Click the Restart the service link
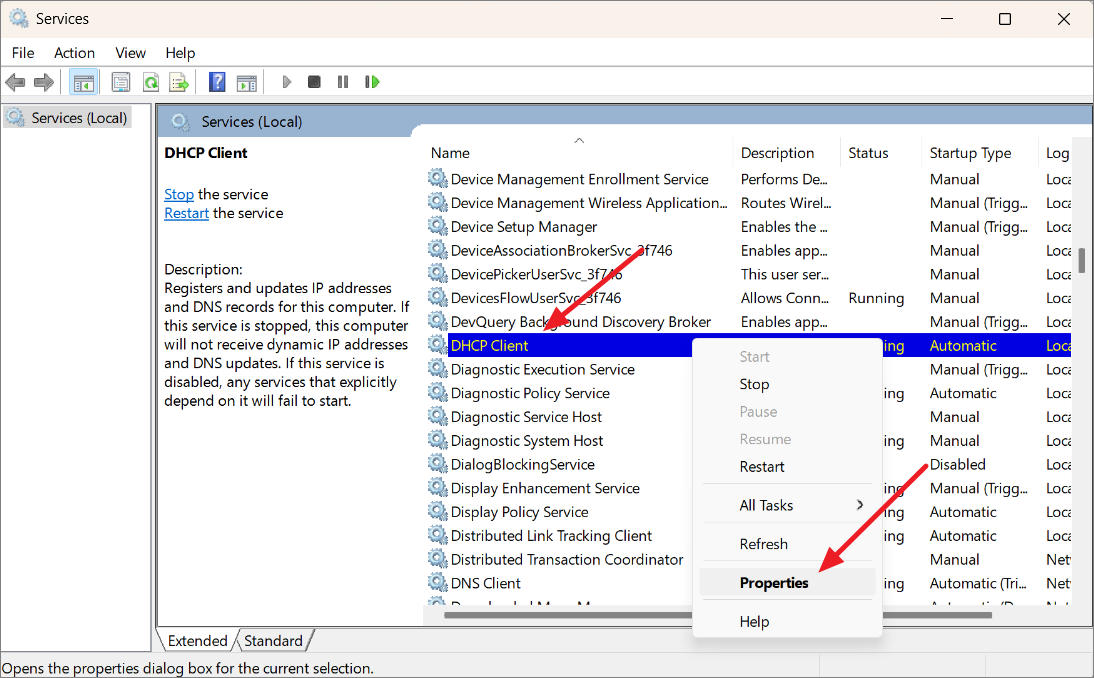This screenshot has width=1094, height=678. click(x=186, y=212)
